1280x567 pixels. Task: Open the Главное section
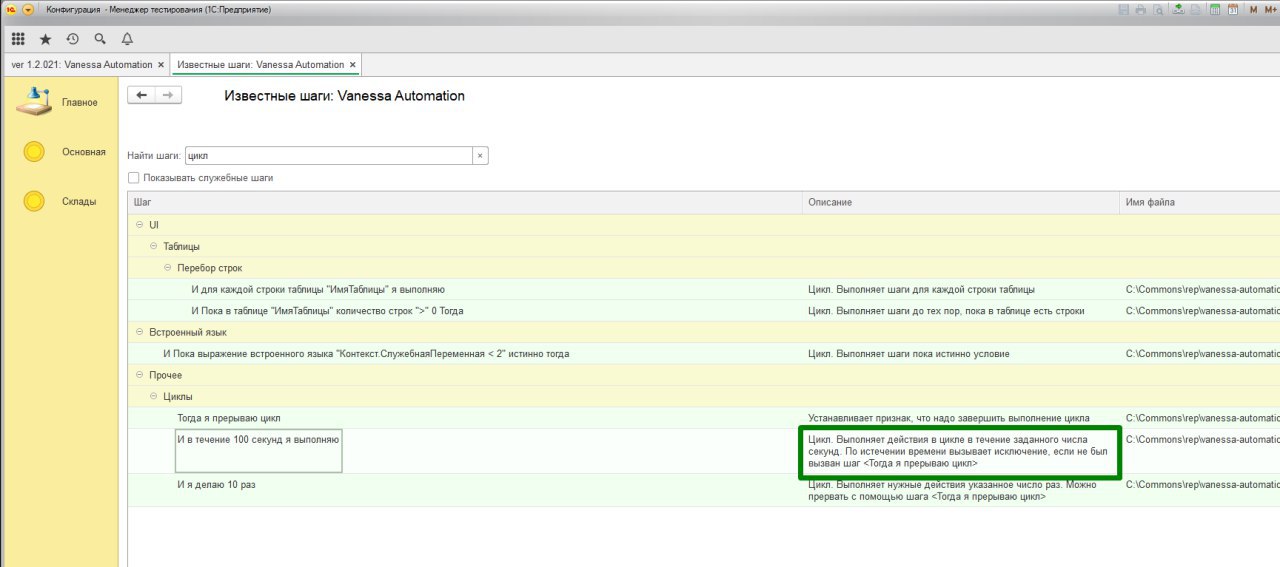[80, 102]
